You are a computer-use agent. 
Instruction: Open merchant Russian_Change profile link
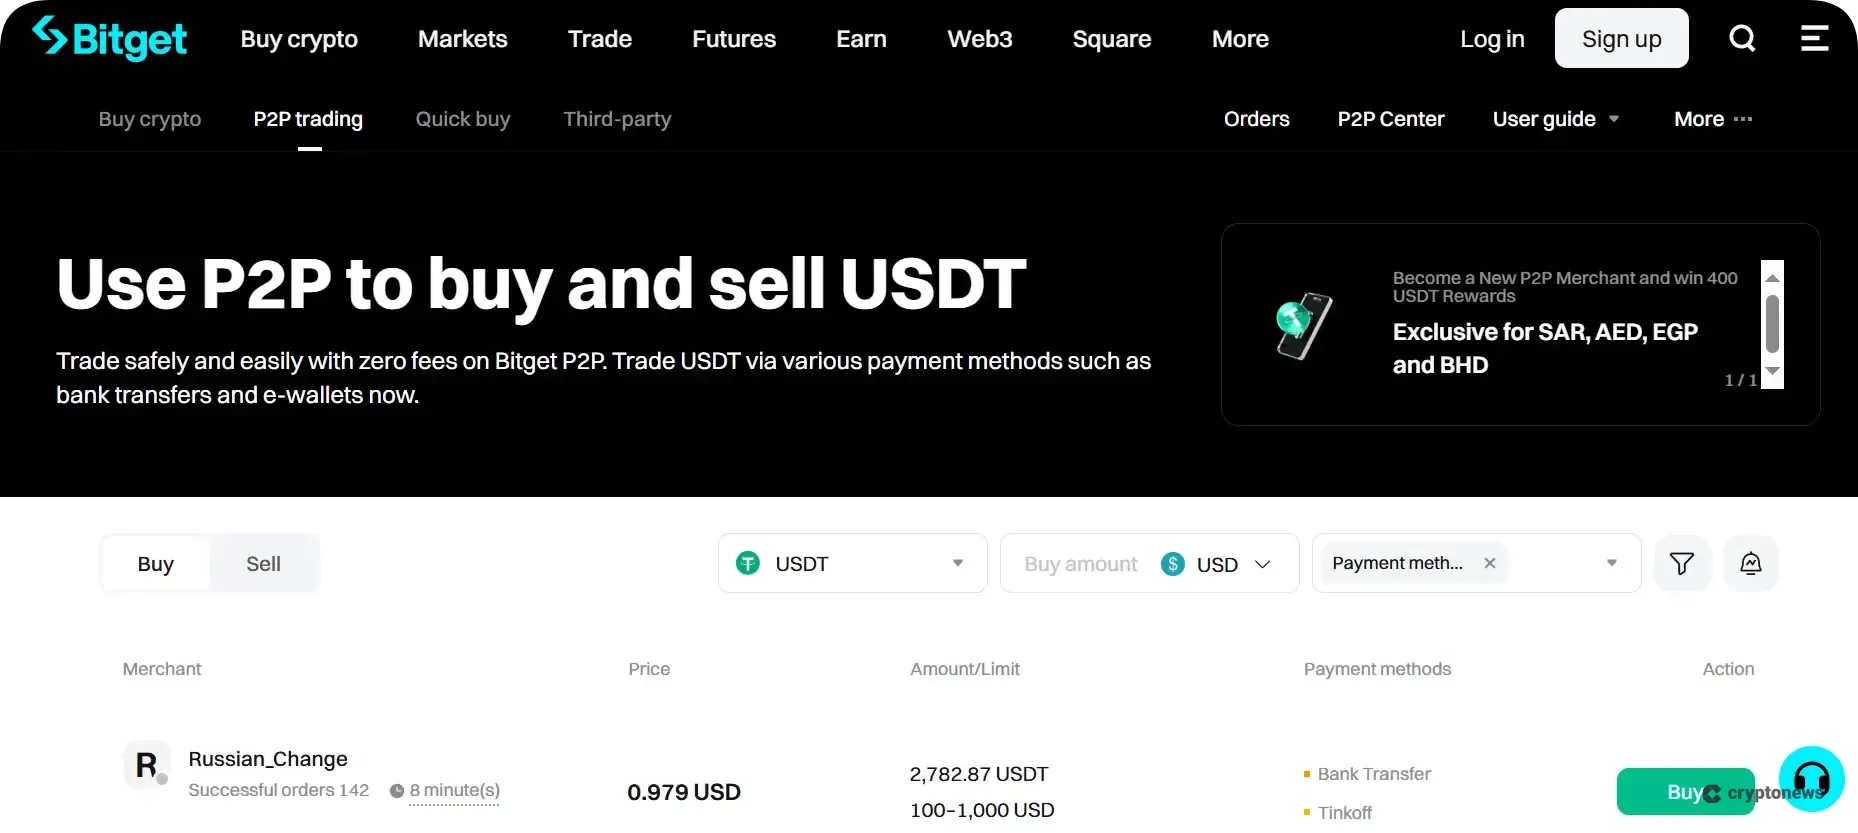coord(267,759)
